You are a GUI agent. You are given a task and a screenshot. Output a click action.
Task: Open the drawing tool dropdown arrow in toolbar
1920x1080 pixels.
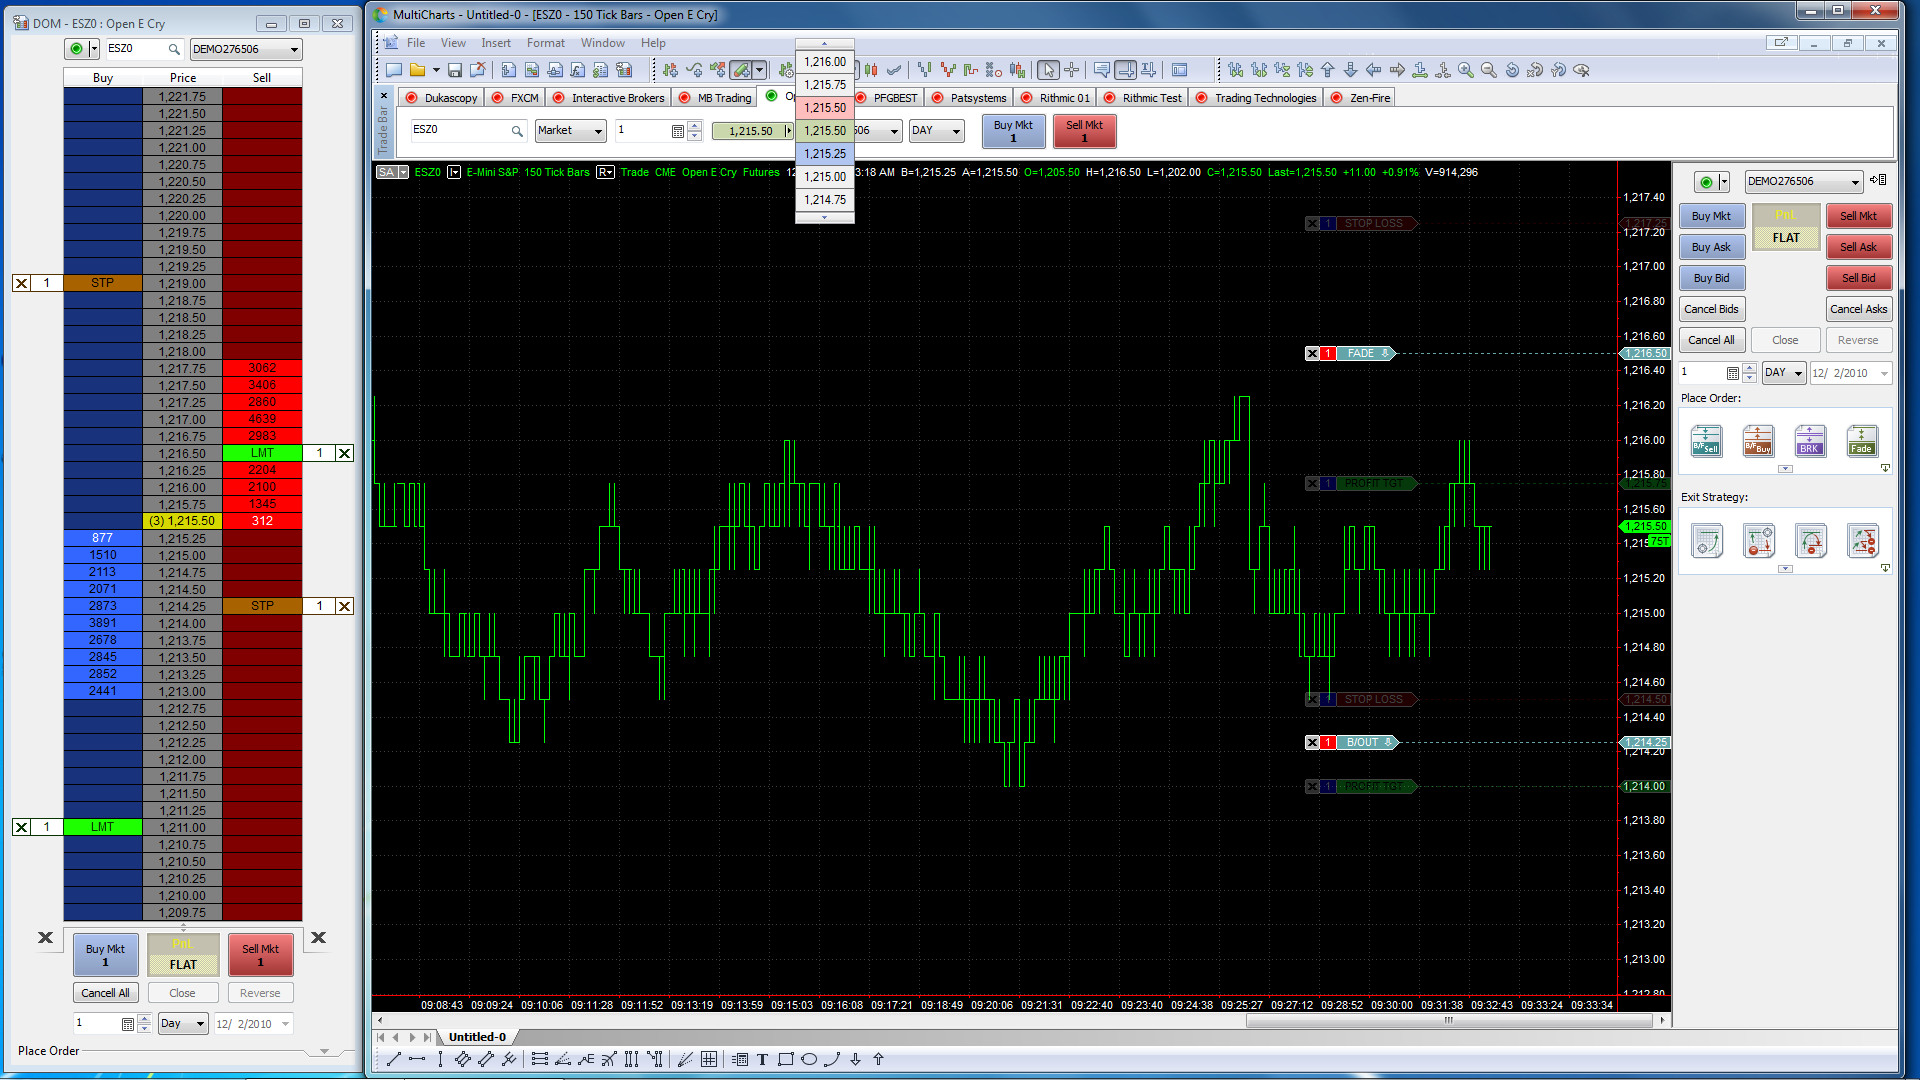click(760, 70)
